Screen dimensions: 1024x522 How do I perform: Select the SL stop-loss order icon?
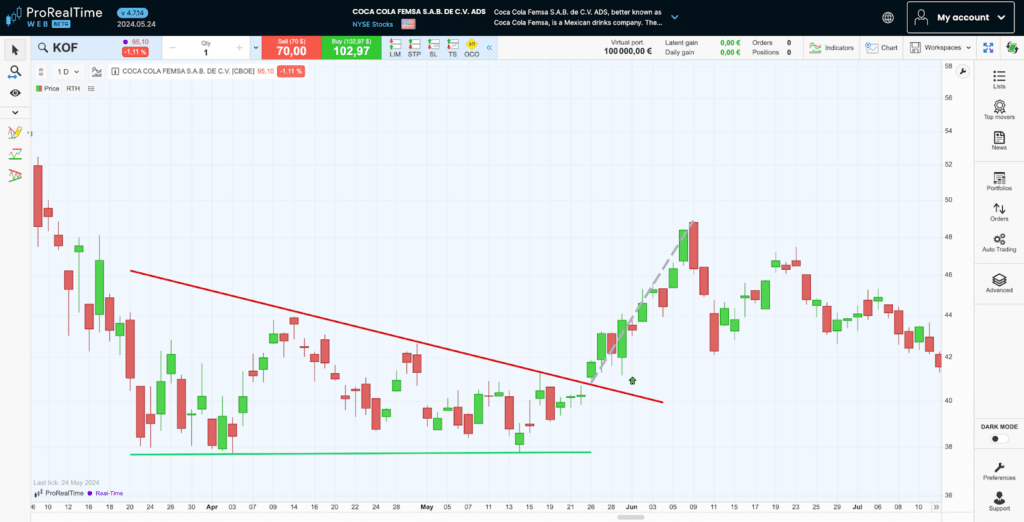coord(433,48)
